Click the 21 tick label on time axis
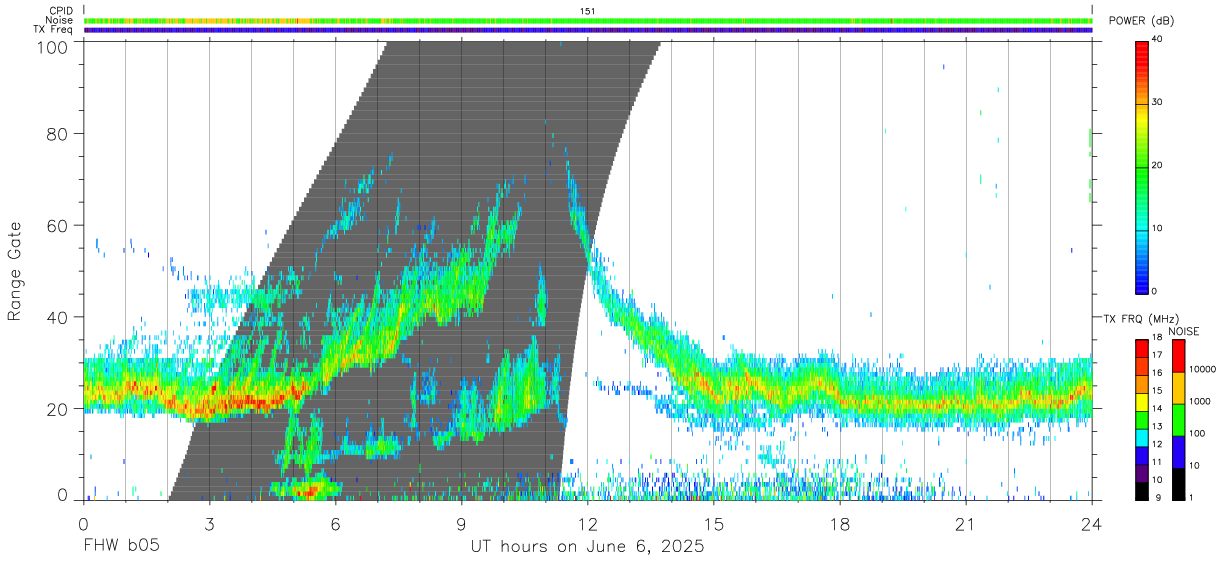This screenshot has width=1228, height=567. pos(966,525)
